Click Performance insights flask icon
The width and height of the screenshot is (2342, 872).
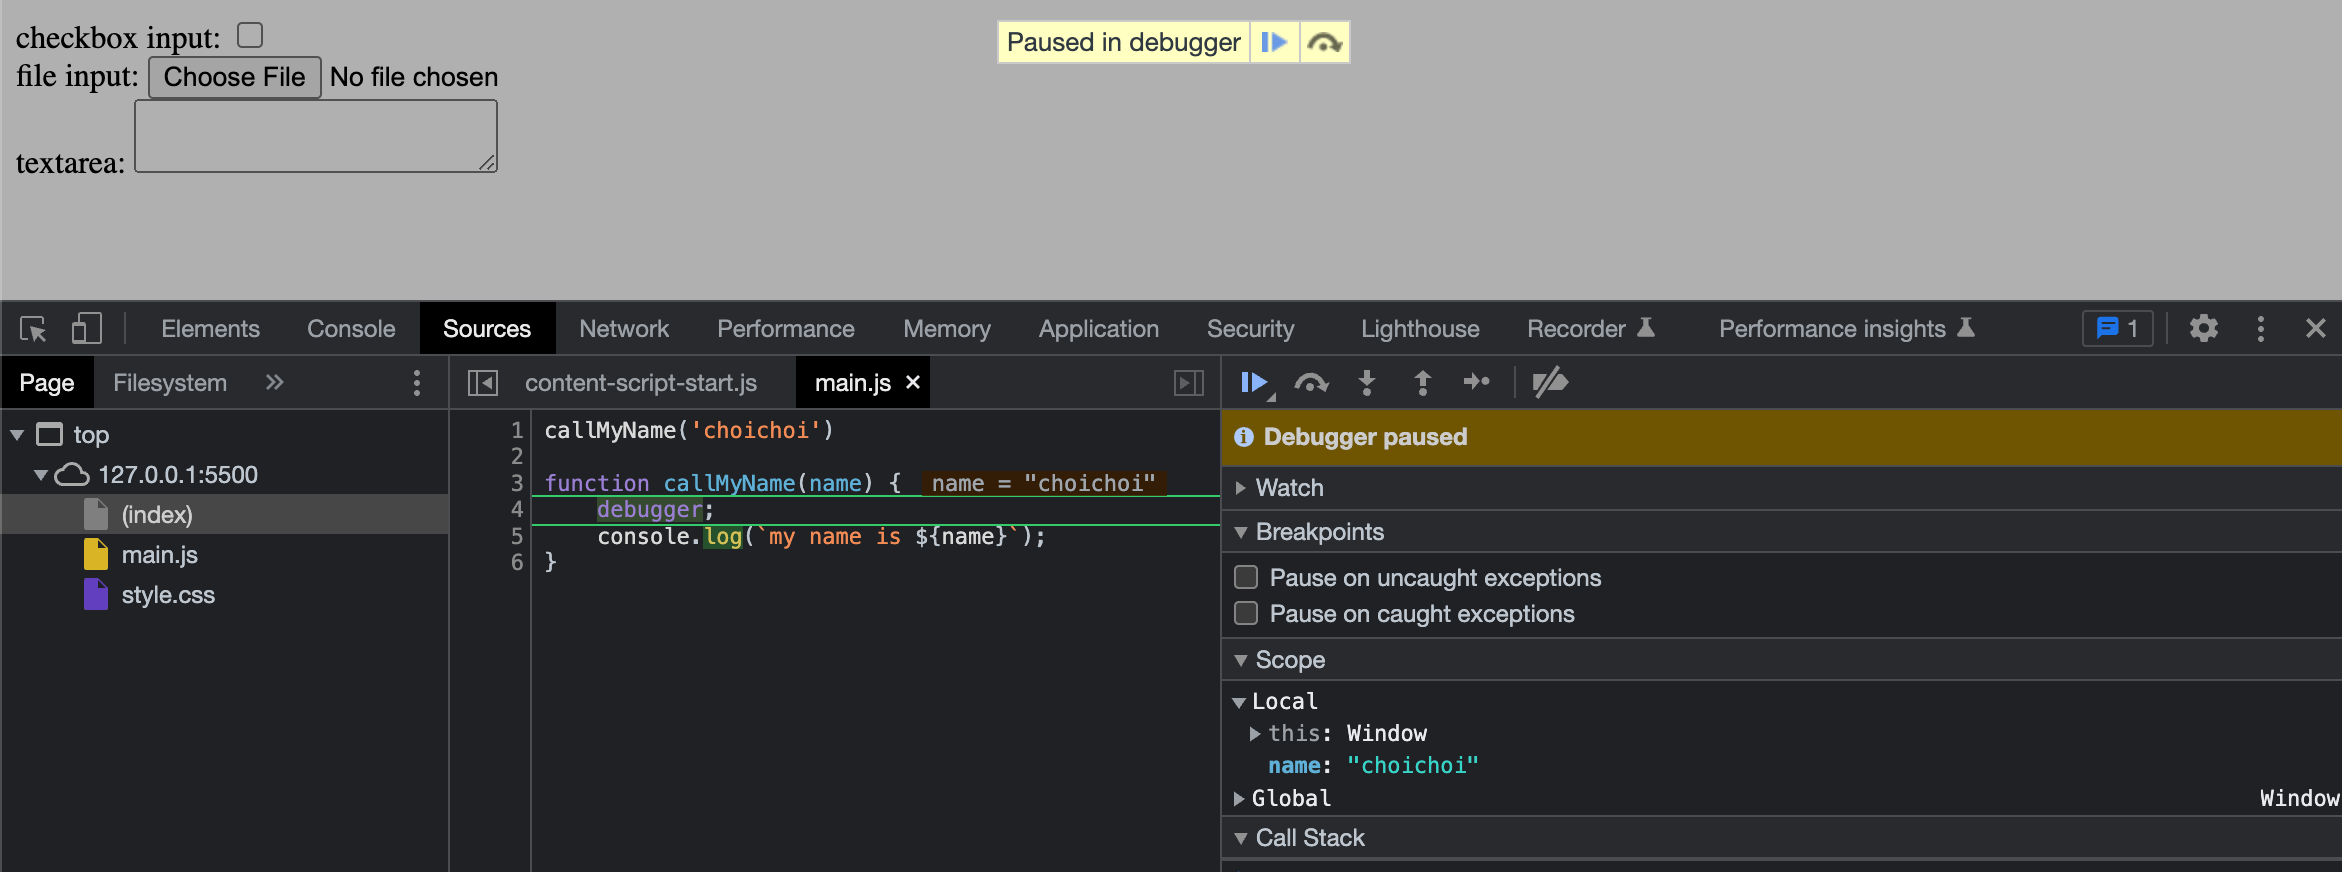pos(1966,328)
